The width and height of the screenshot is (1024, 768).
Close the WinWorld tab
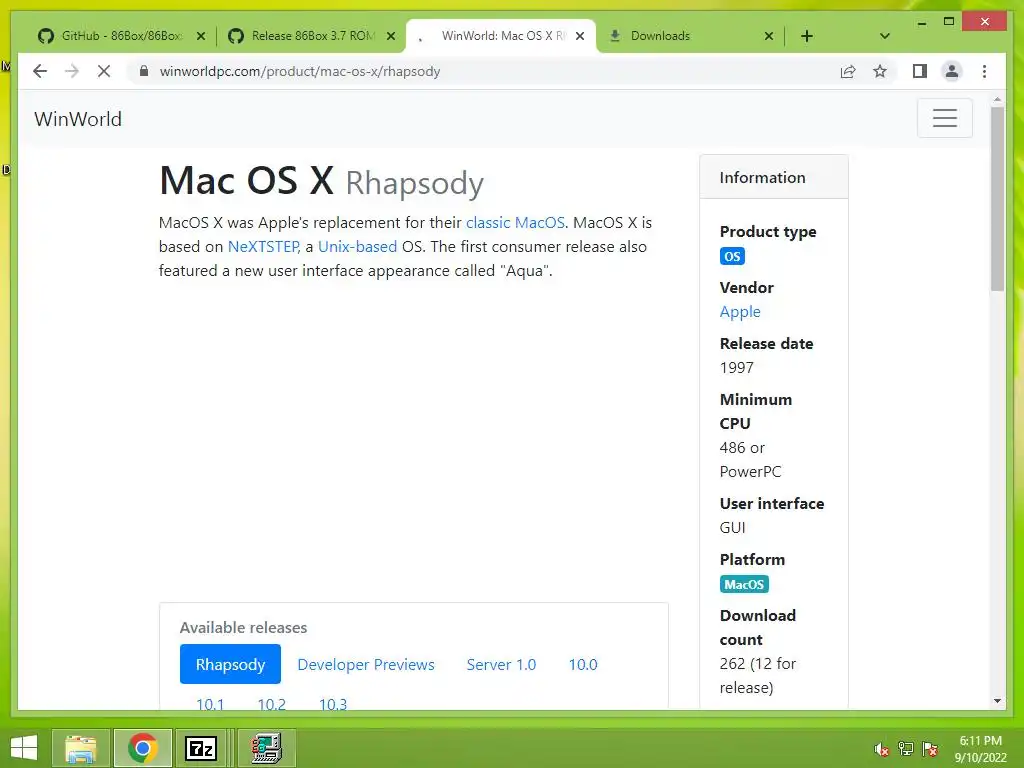point(580,36)
